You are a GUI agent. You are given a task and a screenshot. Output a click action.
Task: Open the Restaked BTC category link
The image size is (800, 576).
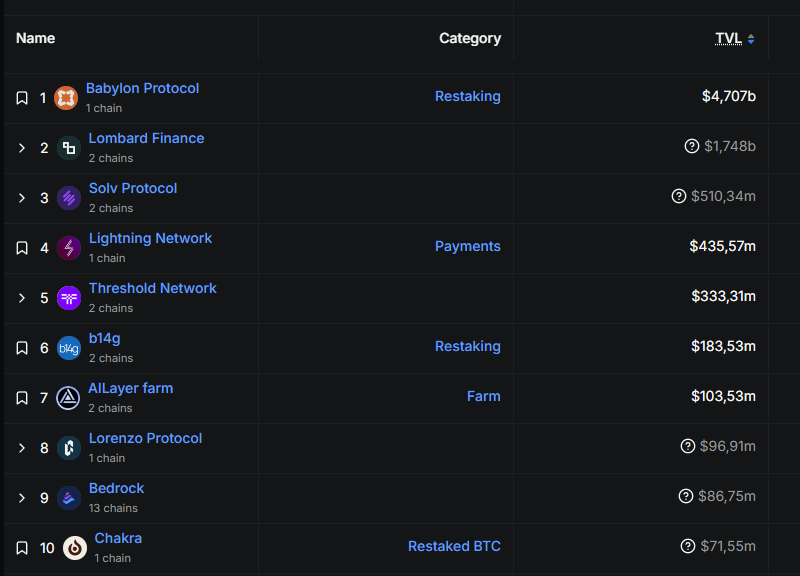point(454,546)
